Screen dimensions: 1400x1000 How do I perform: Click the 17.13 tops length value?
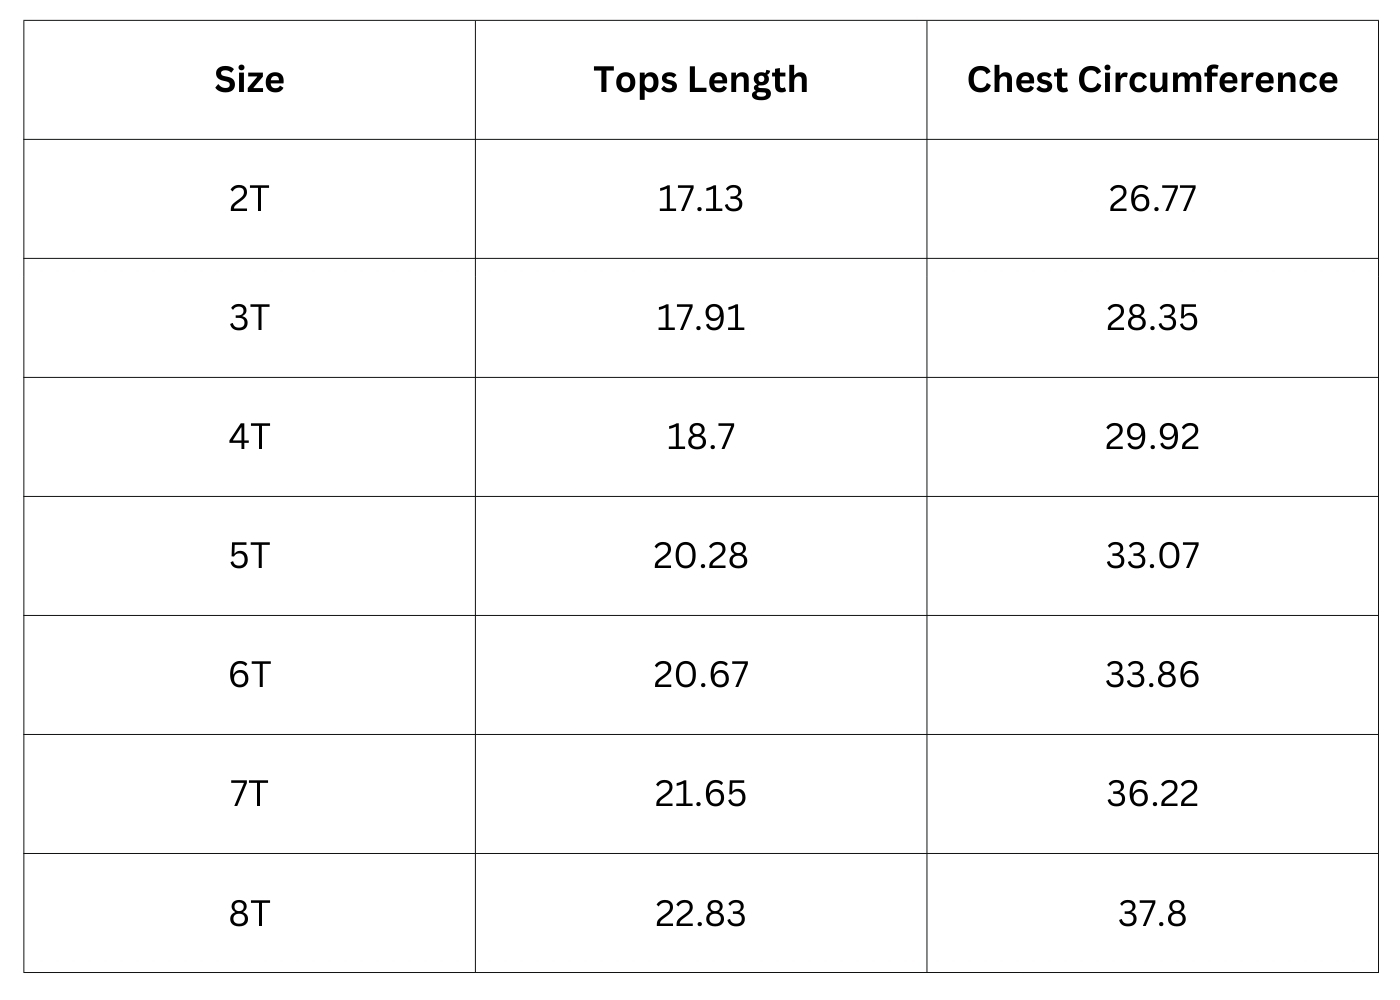[700, 198]
